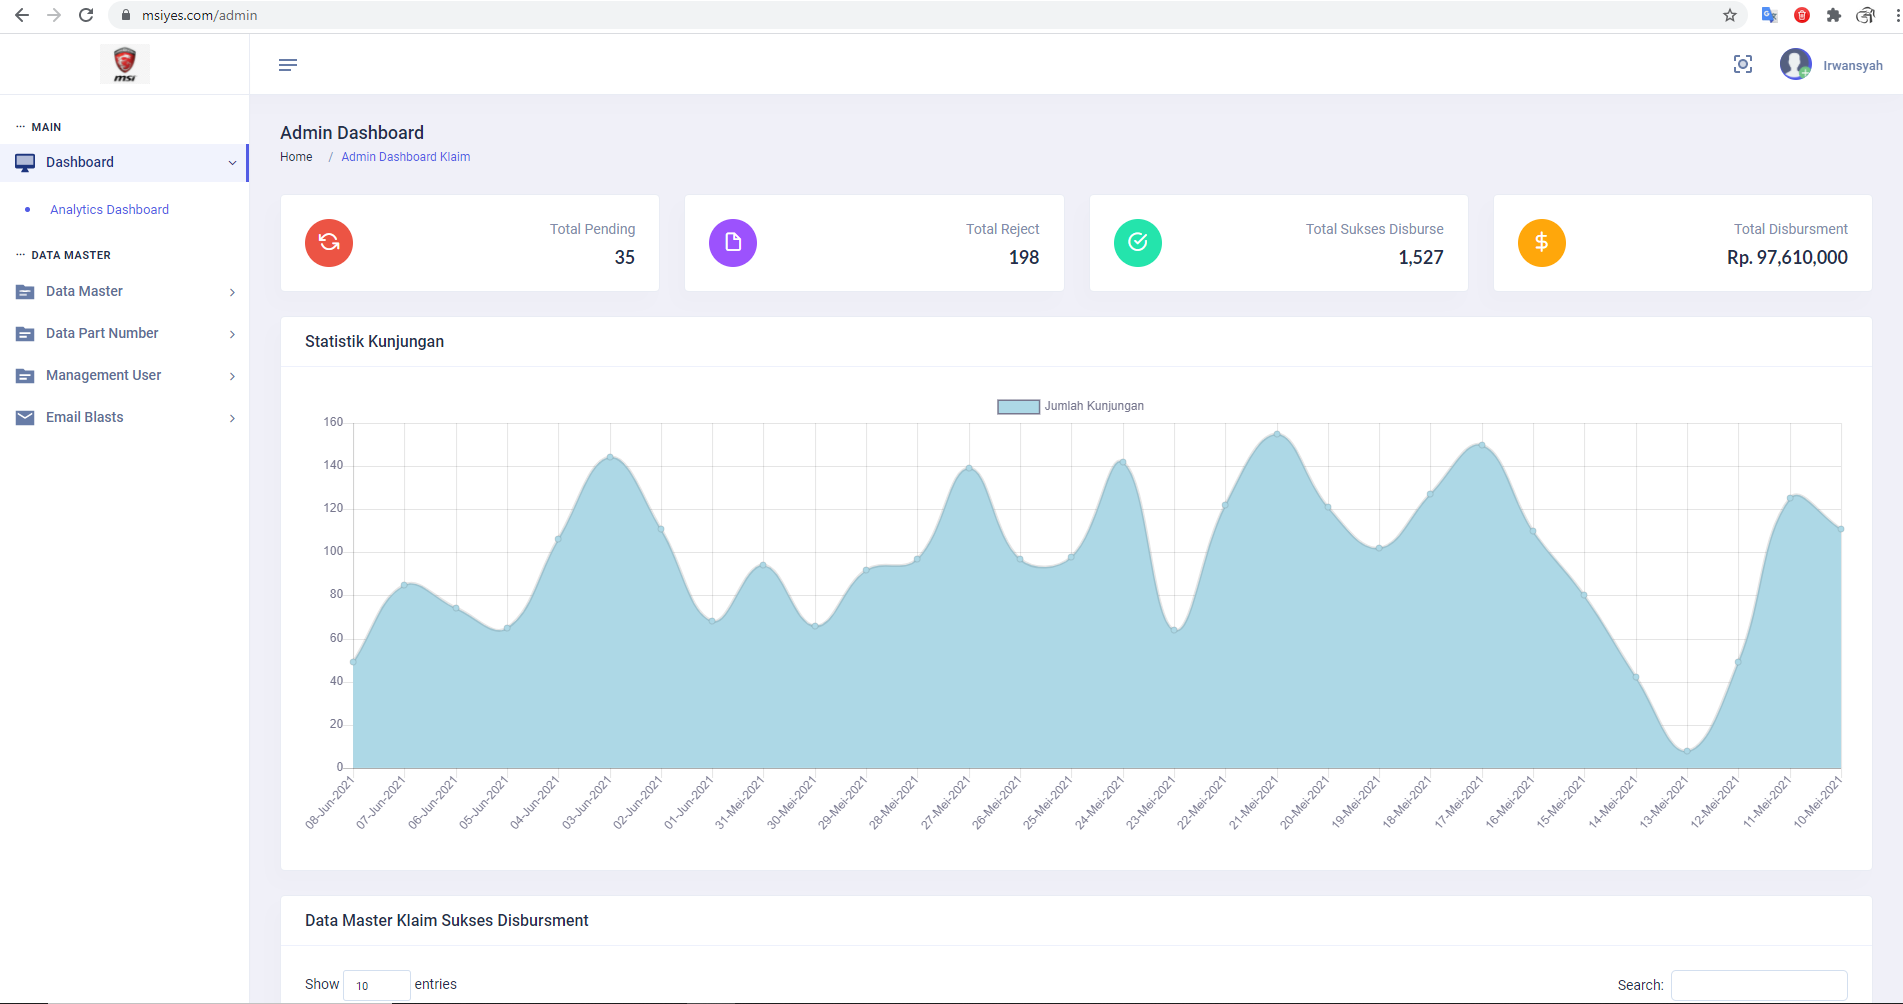This screenshot has height=1004, width=1903.
Task: Open the Analytics Dashboard link
Action: 110,210
